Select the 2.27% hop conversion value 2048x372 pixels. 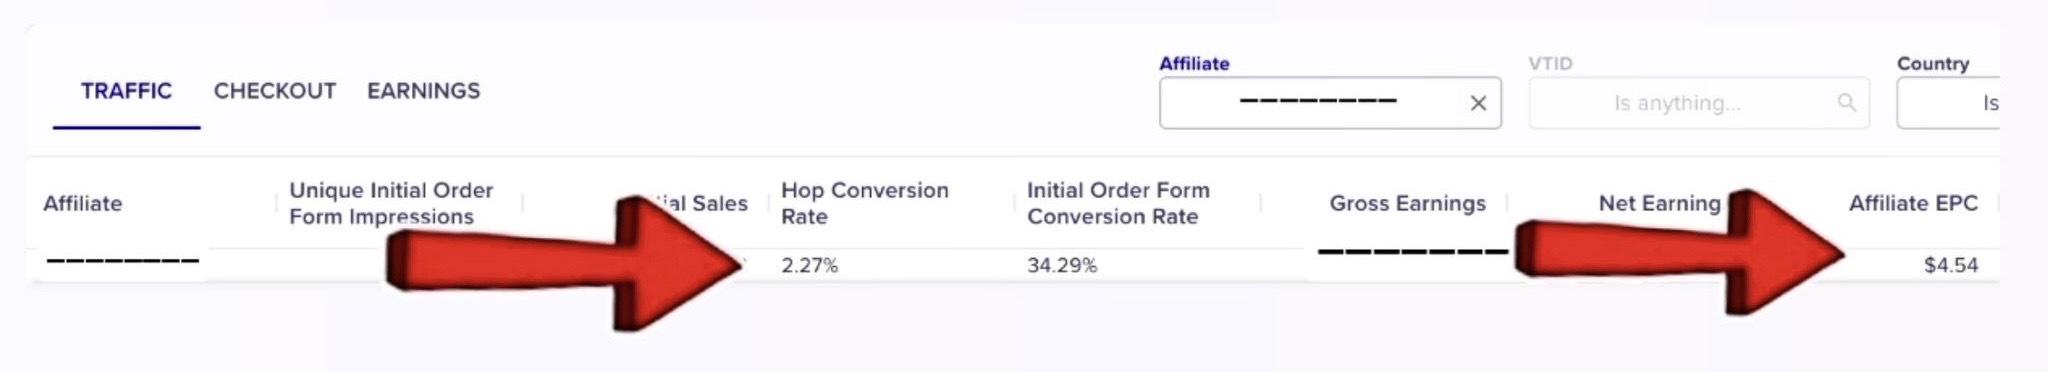809,265
